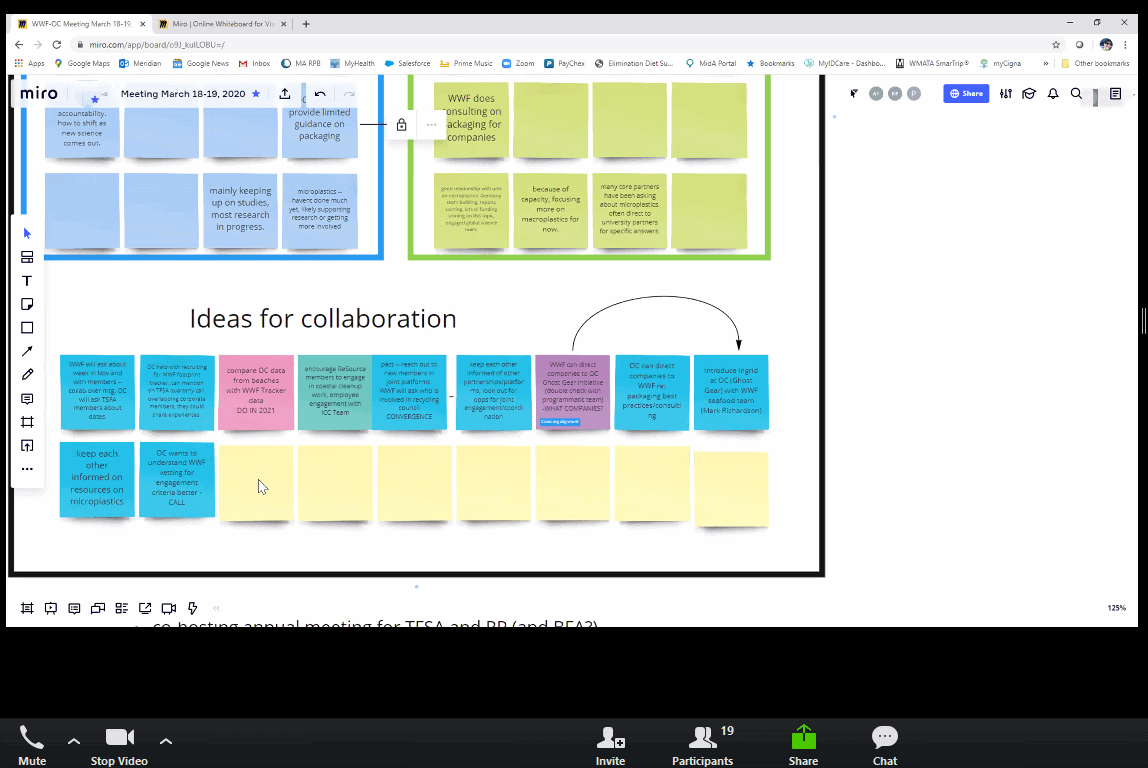Reload the page in Chrome

[56, 45]
